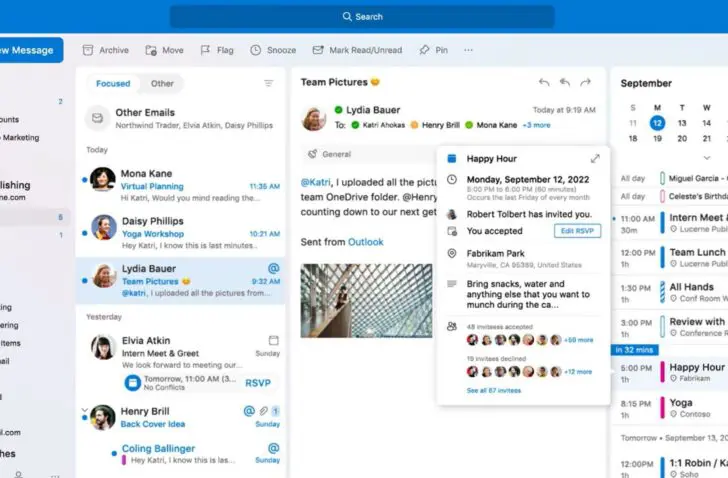The width and height of the screenshot is (728, 478).
Task: Show +12 more declined invitees
Action: [x=578, y=372]
